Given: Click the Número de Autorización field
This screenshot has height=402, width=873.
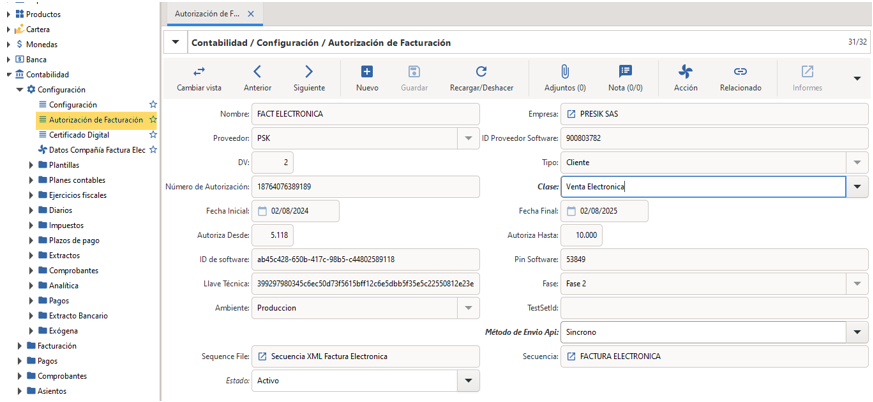Looking at the screenshot, I should [365, 187].
